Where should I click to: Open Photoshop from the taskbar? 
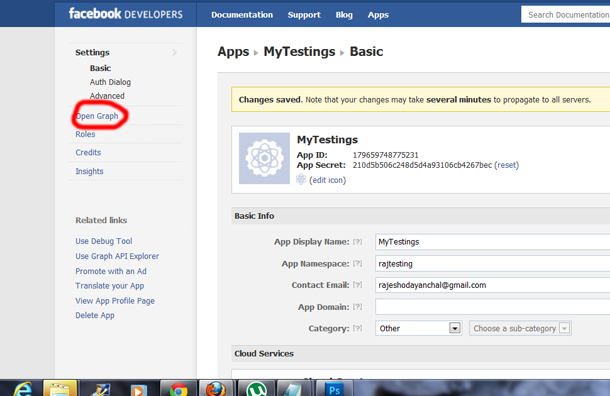(334, 389)
